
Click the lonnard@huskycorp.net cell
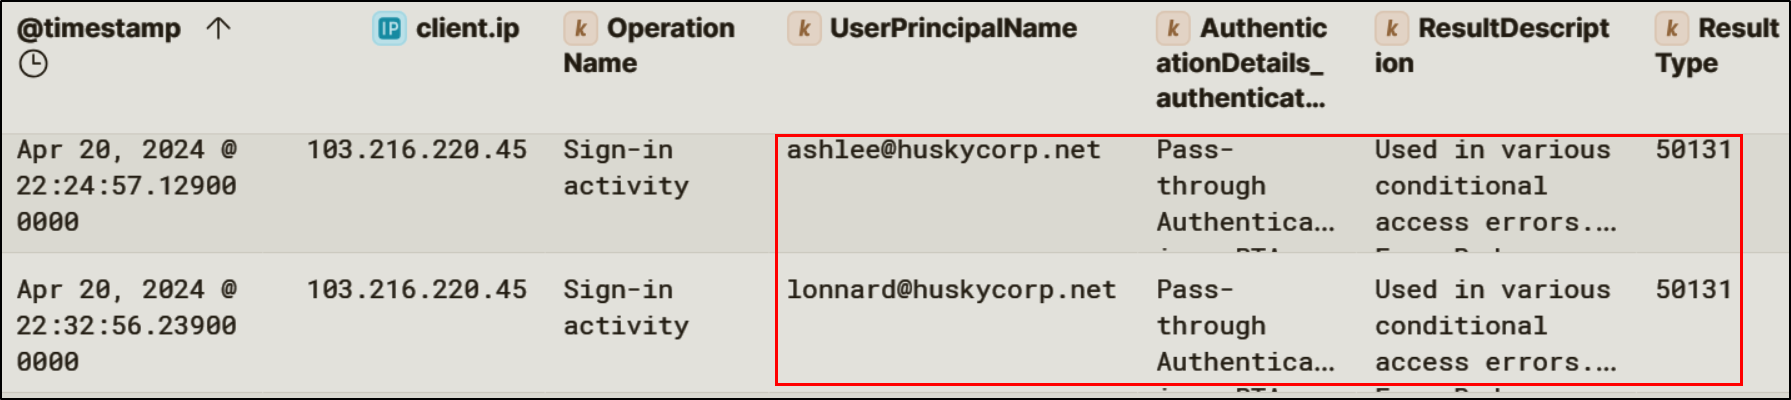tap(950, 290)
